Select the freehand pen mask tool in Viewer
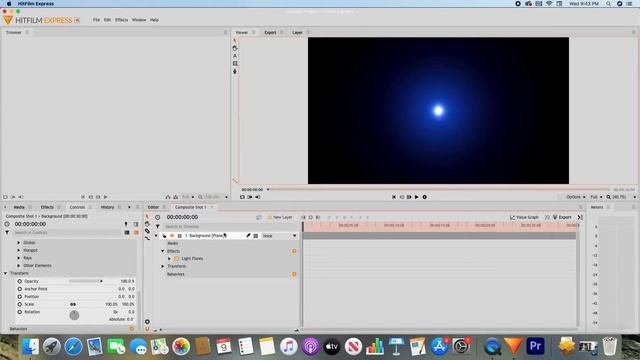This screenshot has width=640, height=360. [x=235, y=71]
